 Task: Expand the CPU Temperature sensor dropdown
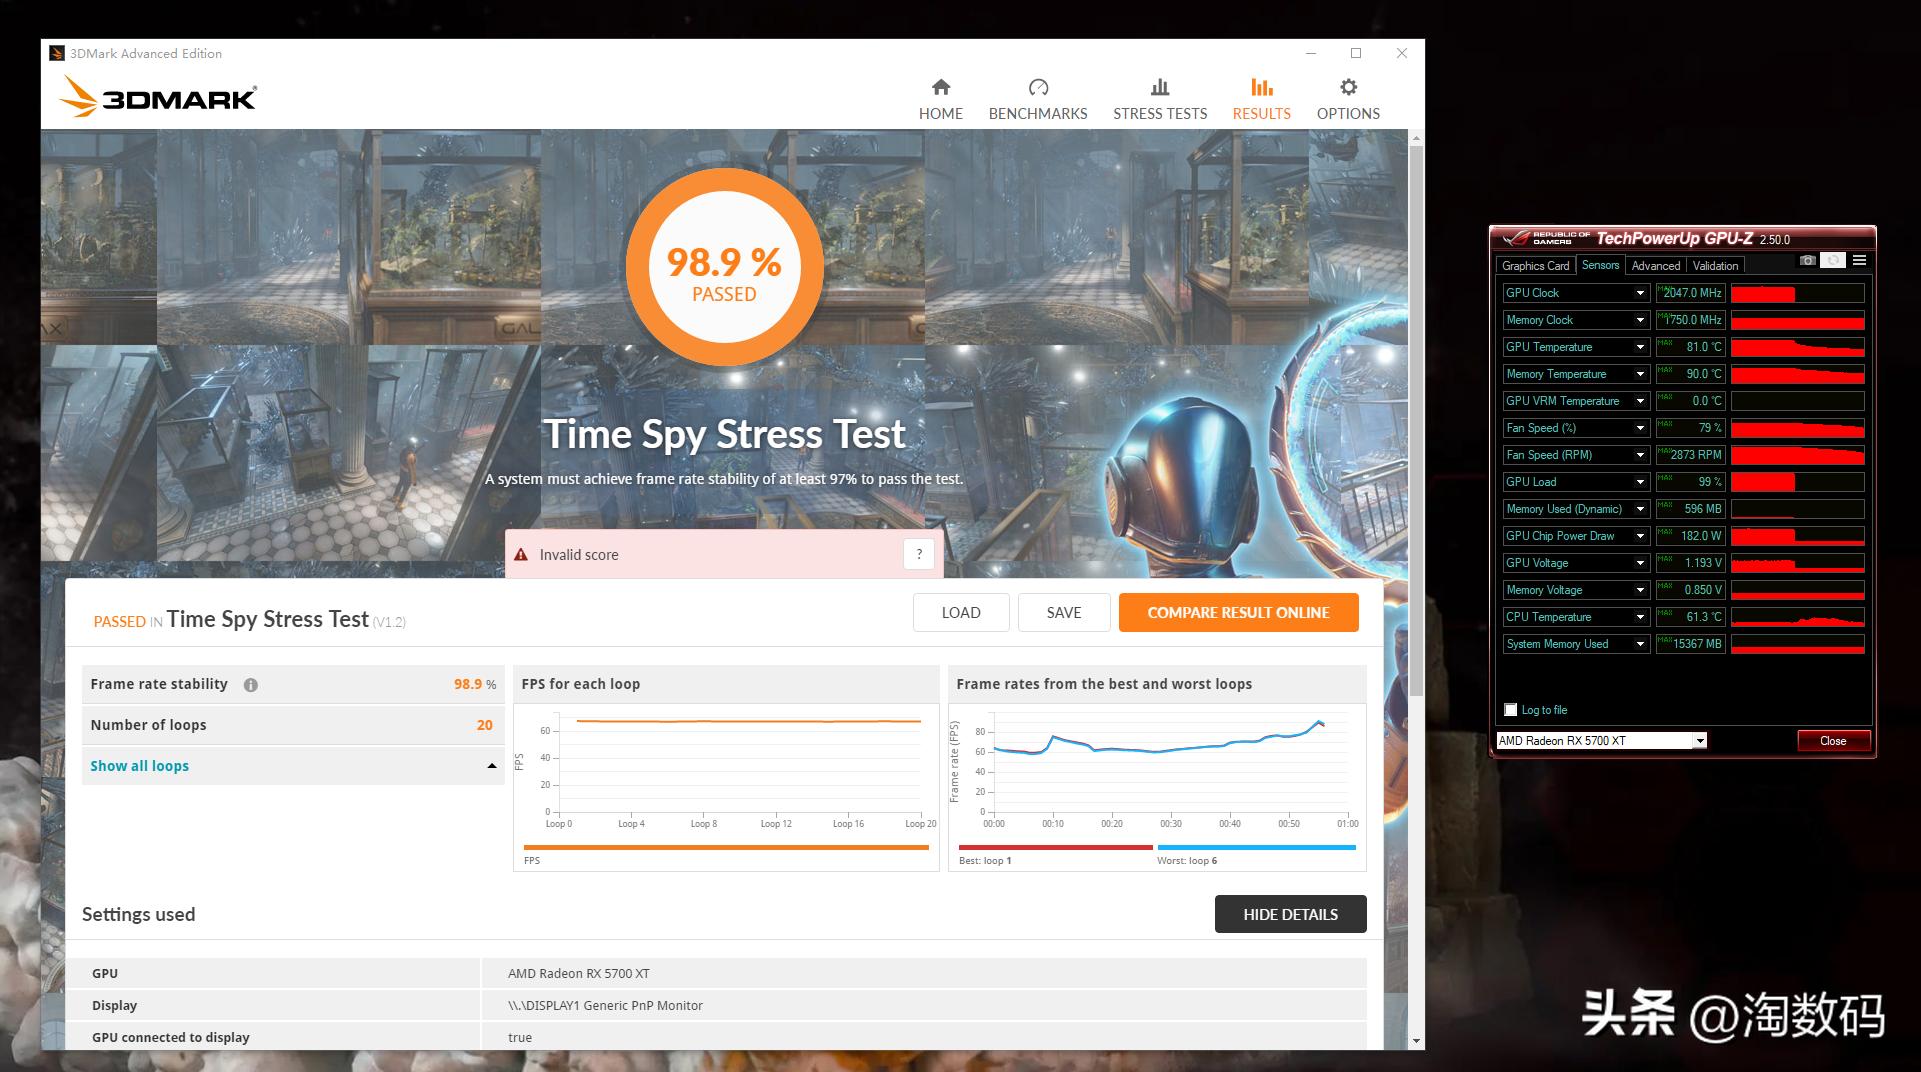pyautogui.click(x=1640, y=617)
